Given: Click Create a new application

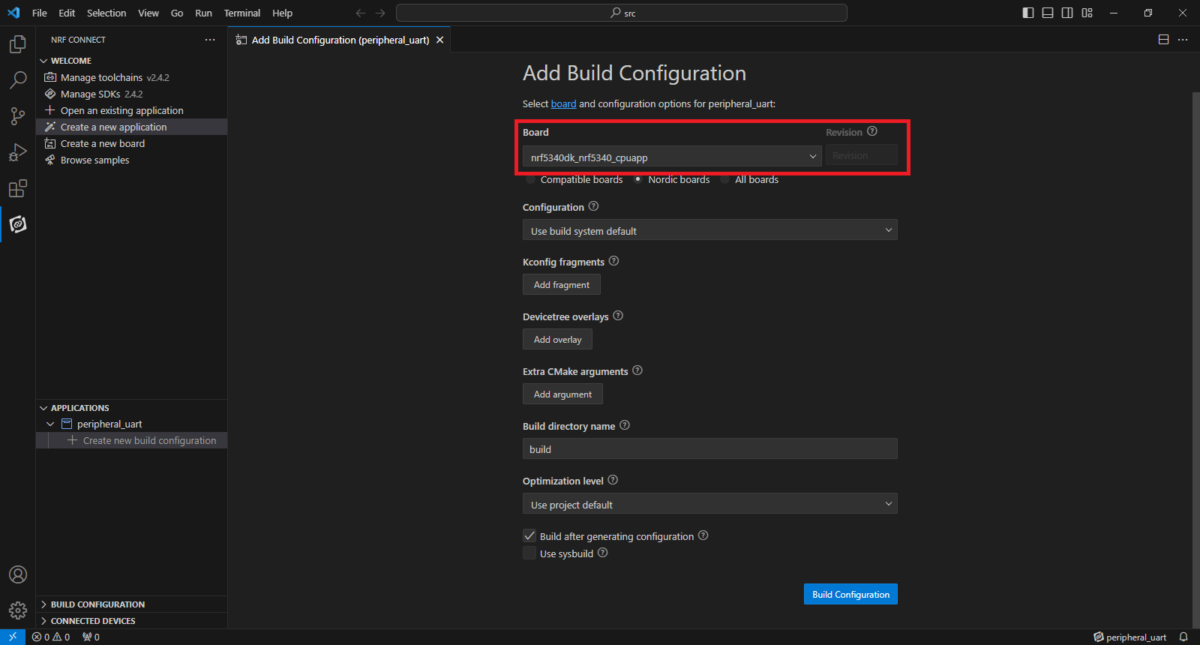Looking at the screenshot, I should (x=131, y=127).
